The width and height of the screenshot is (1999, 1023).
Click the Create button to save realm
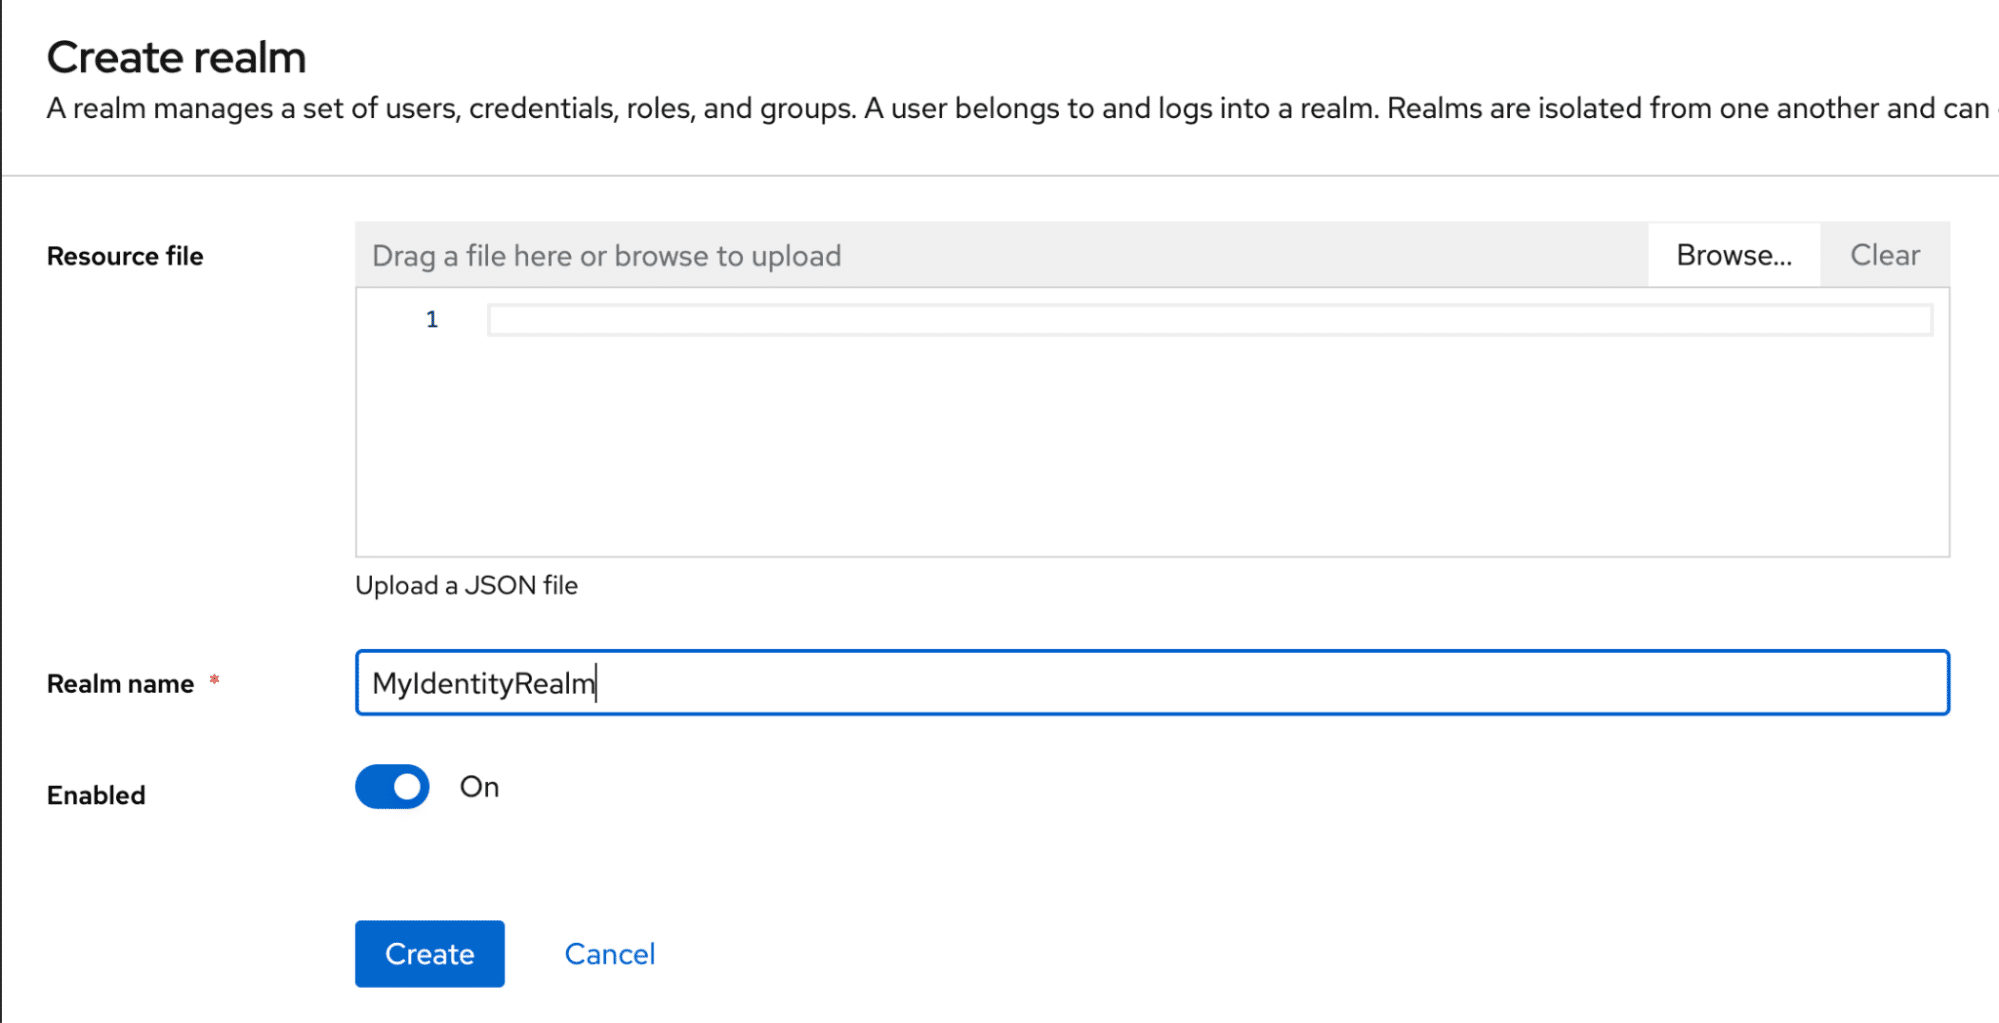(x=429, y=953)
